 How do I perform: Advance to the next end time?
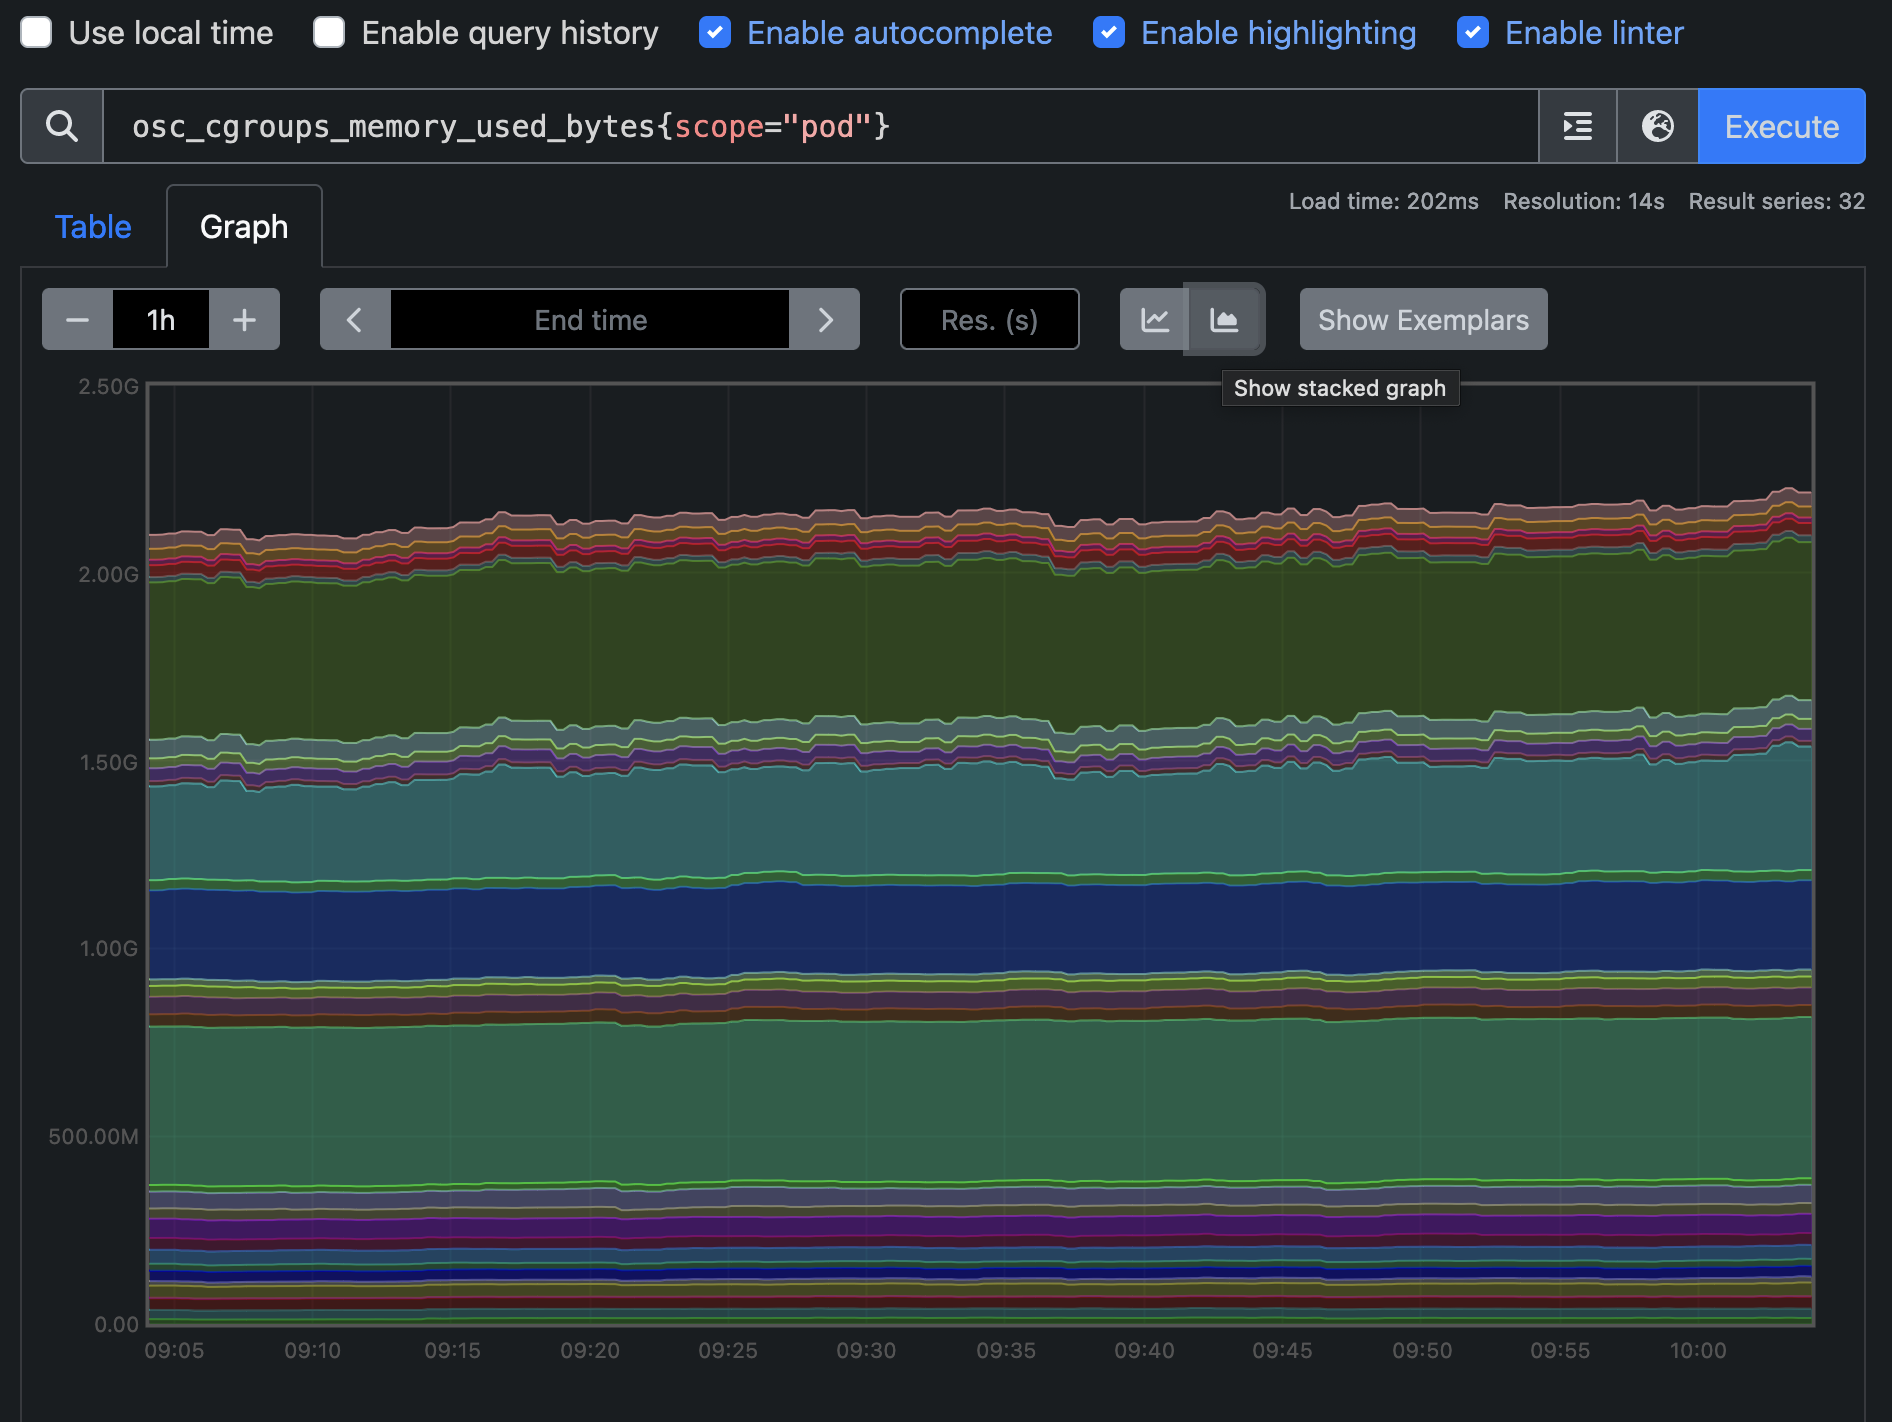click(825, 320)
